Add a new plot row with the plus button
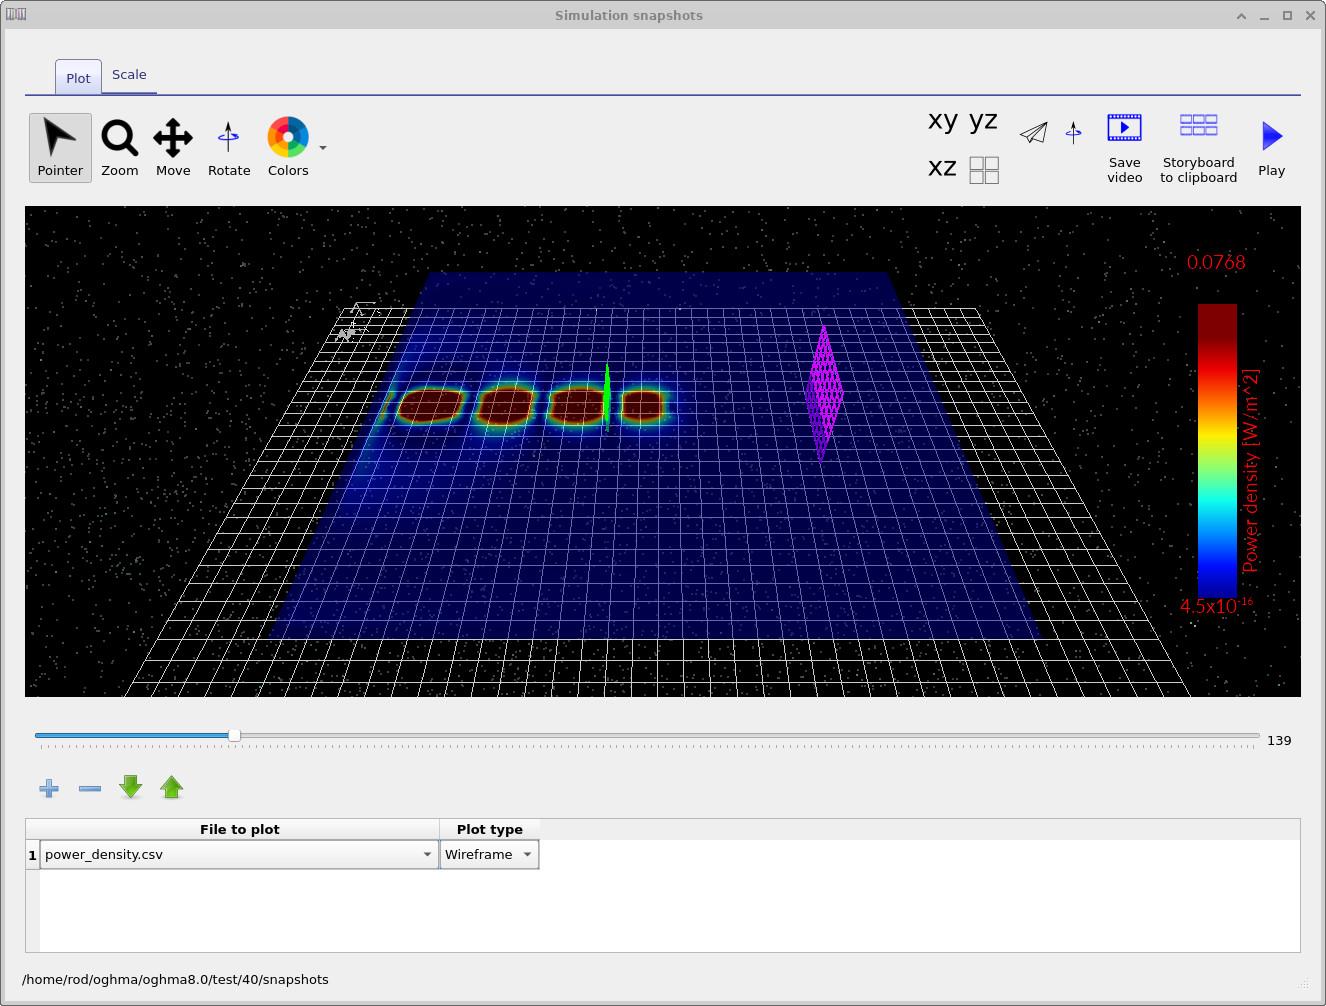Viewport: 1326px width, 1006px height. [x=48, y=789]
